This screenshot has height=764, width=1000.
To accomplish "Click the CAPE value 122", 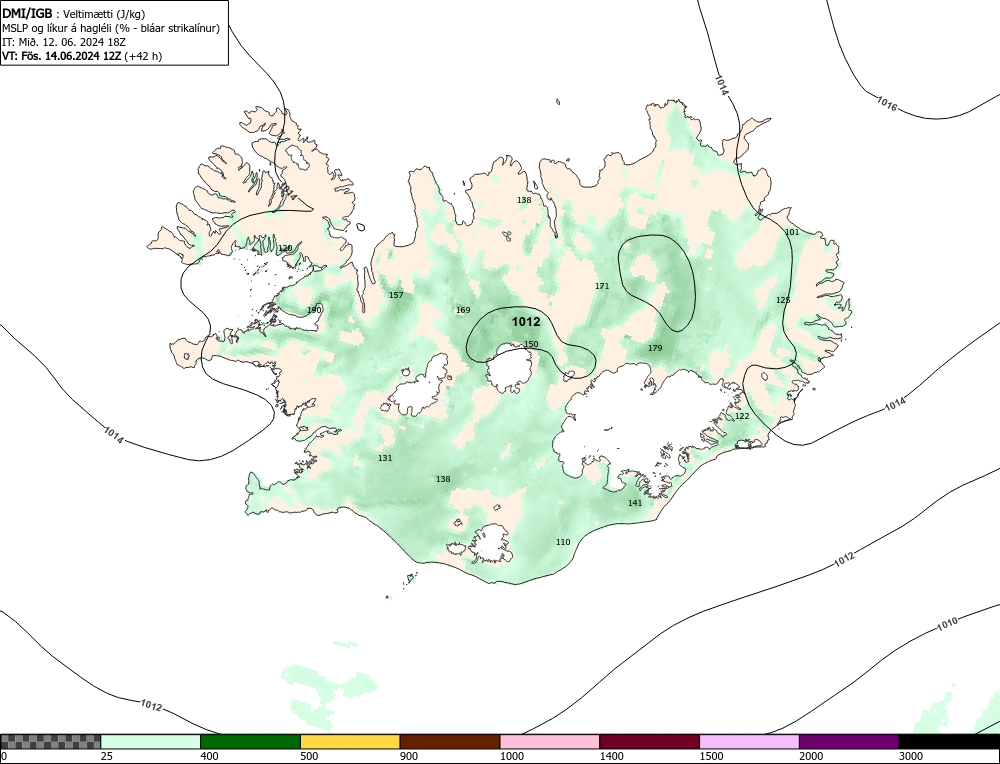I will click(x=742, y=416).
